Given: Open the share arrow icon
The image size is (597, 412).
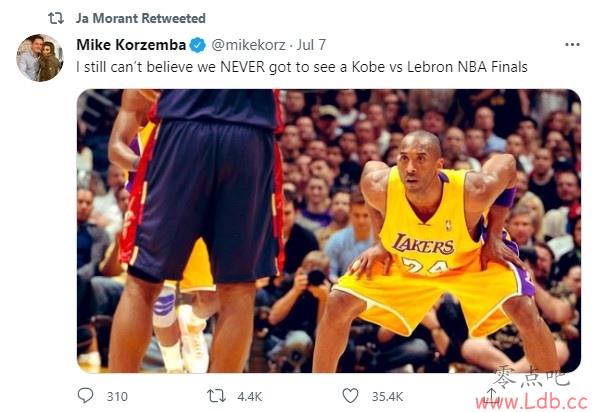Looking at the screenshot, I should [492, 396].
